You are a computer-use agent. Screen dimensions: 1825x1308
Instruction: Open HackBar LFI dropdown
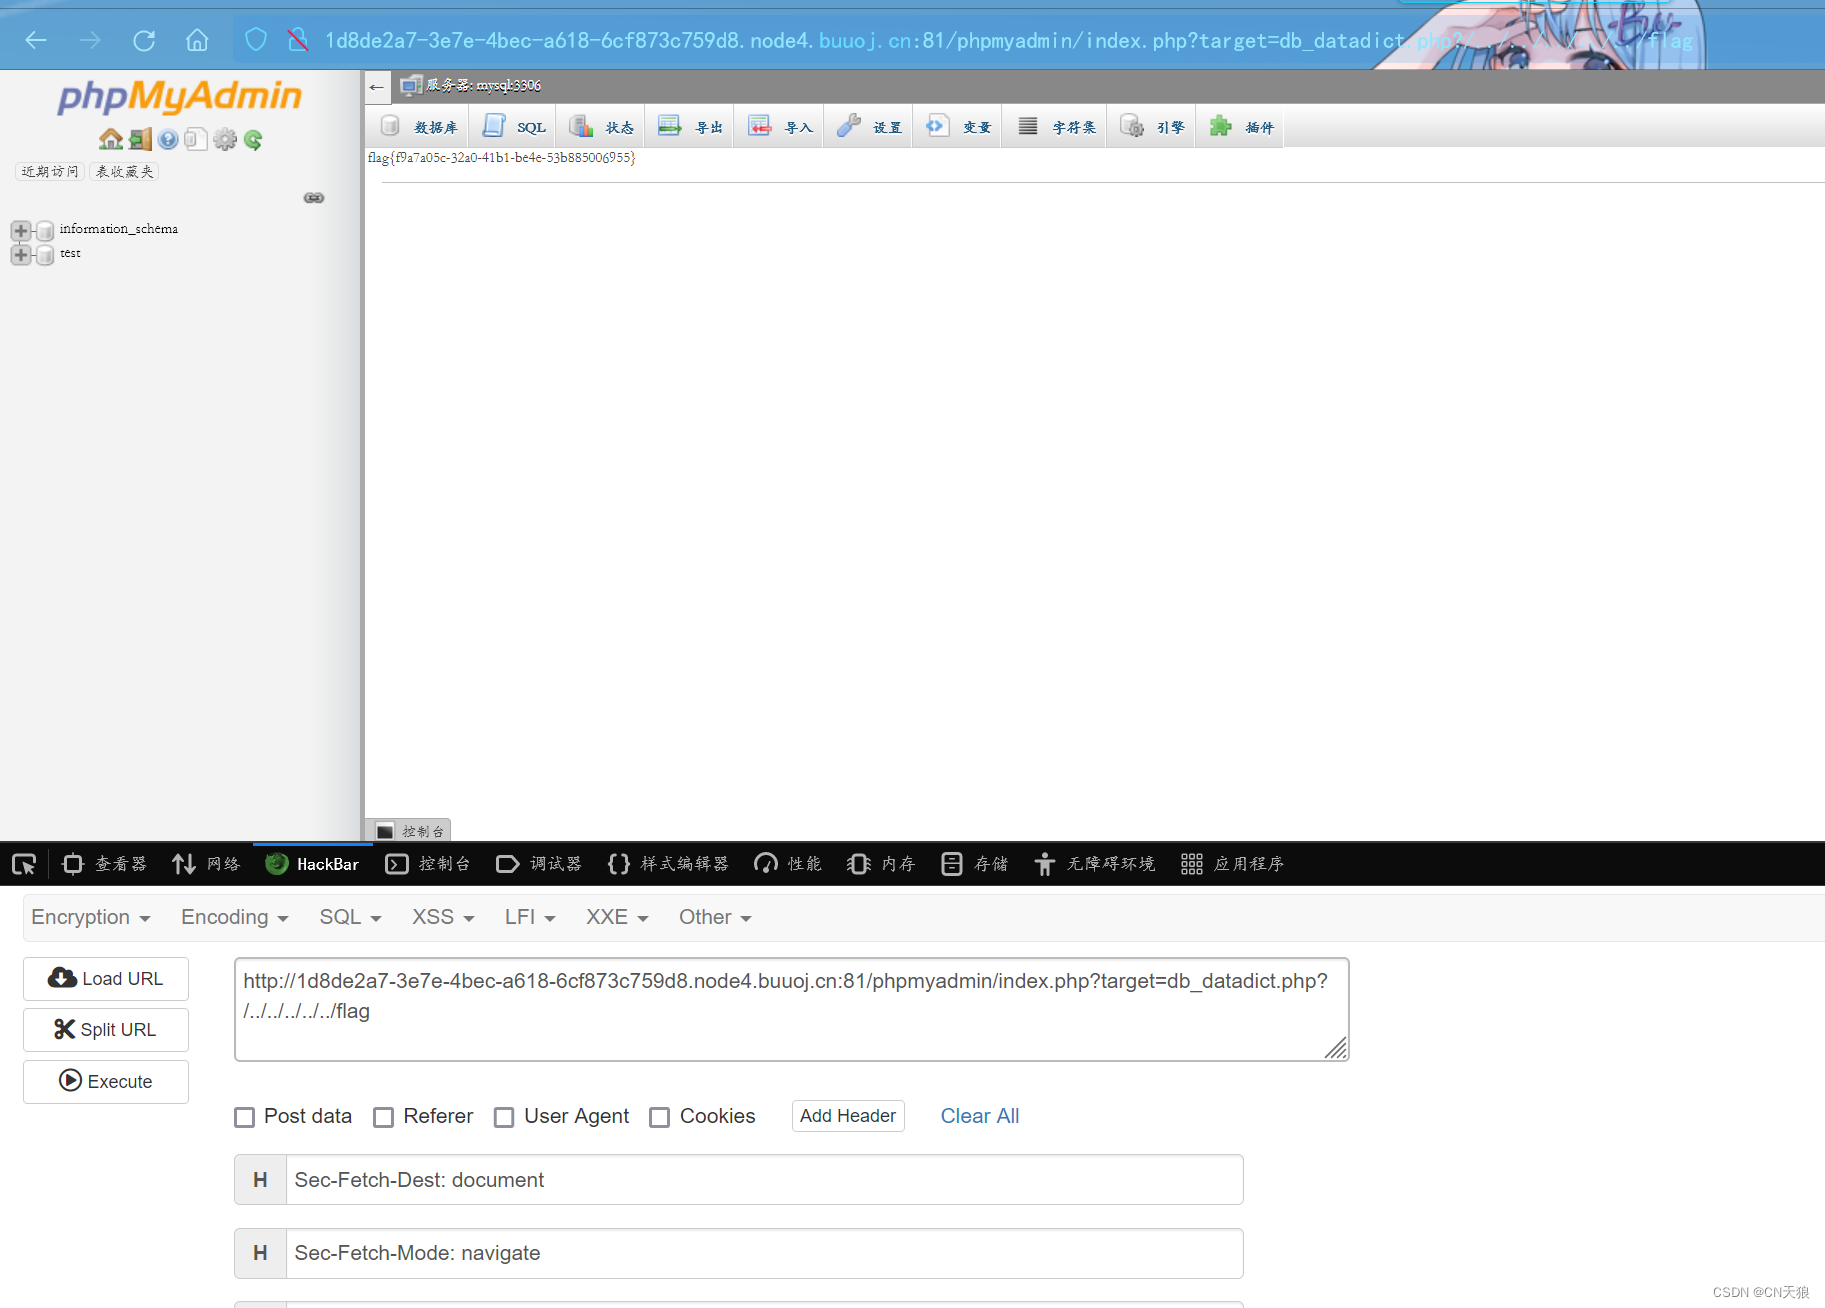pos(530,917)
